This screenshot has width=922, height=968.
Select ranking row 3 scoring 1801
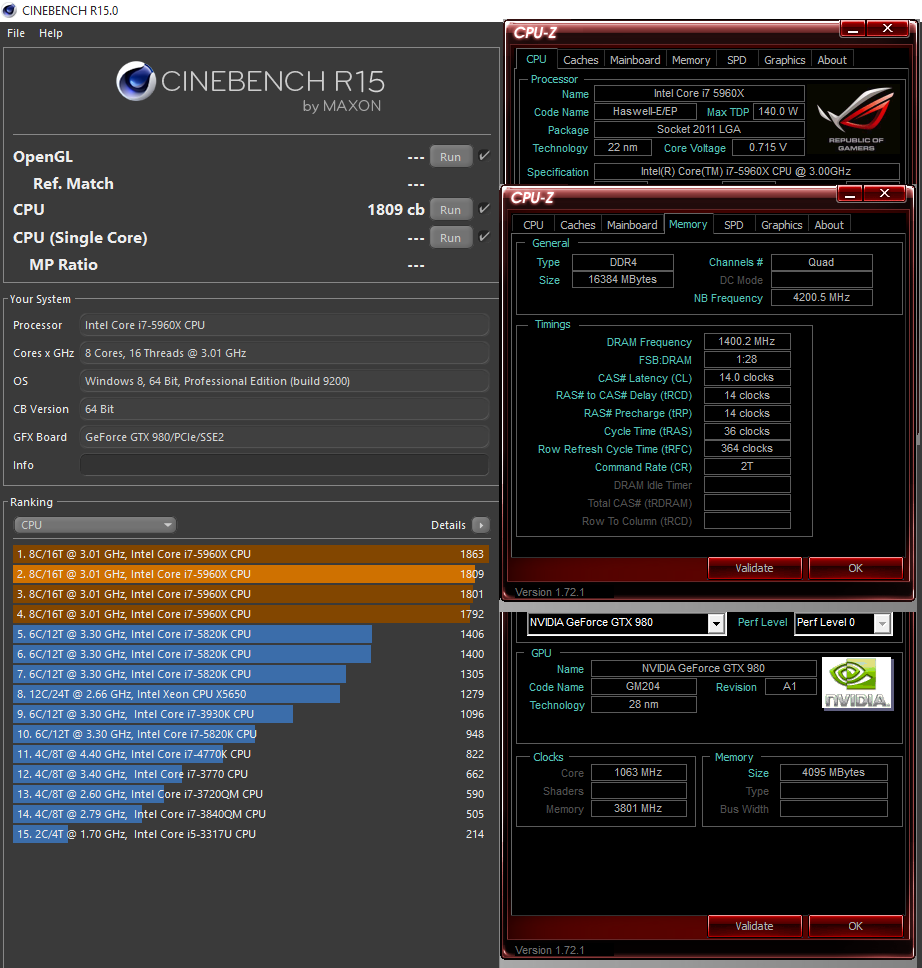251,594
